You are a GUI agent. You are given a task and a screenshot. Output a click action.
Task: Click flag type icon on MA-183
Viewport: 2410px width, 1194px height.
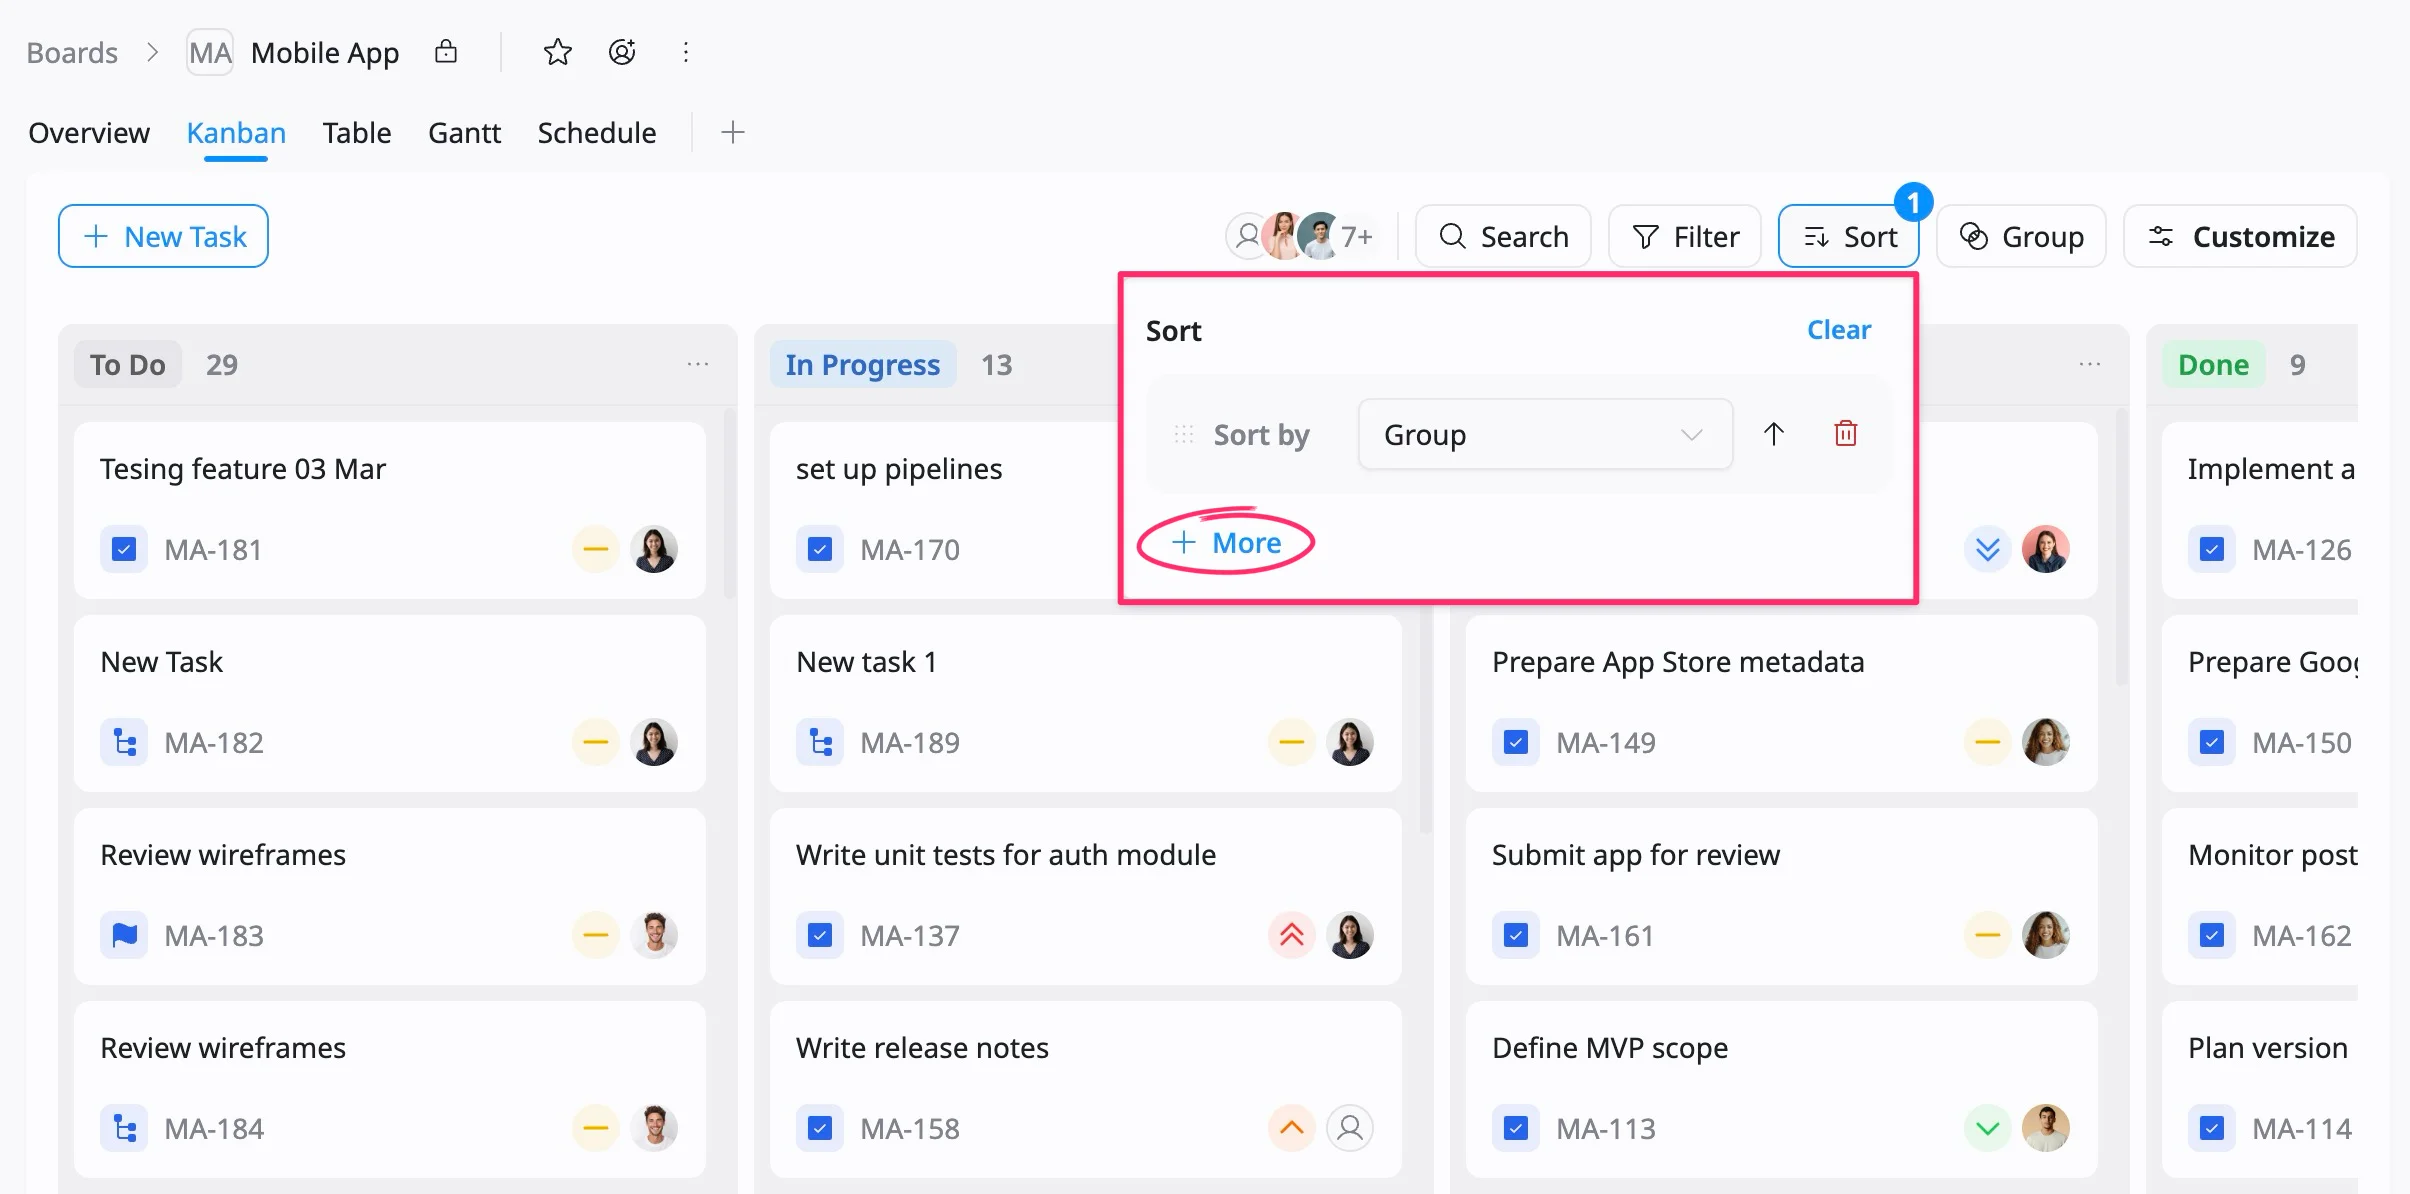124,935
